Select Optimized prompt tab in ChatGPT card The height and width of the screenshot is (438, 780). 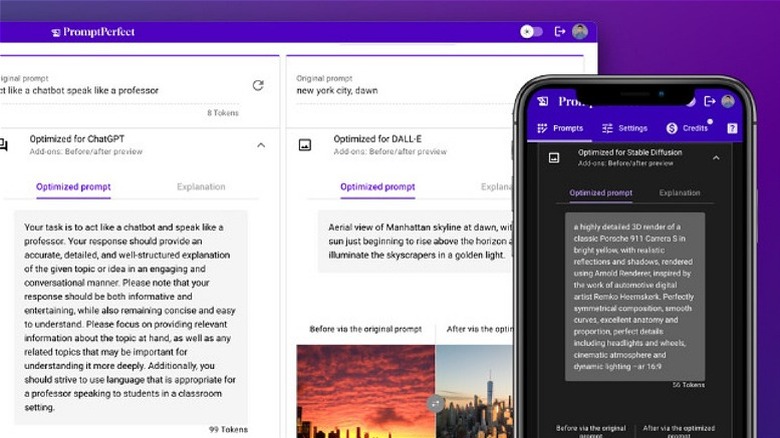click(x=73, y=187)
